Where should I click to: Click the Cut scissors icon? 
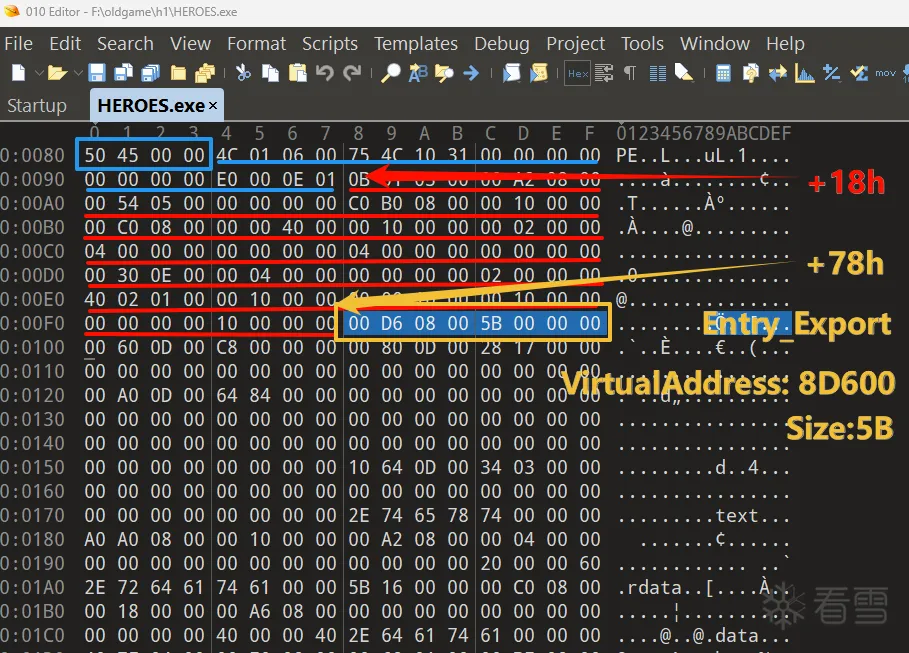click(243, 73)
